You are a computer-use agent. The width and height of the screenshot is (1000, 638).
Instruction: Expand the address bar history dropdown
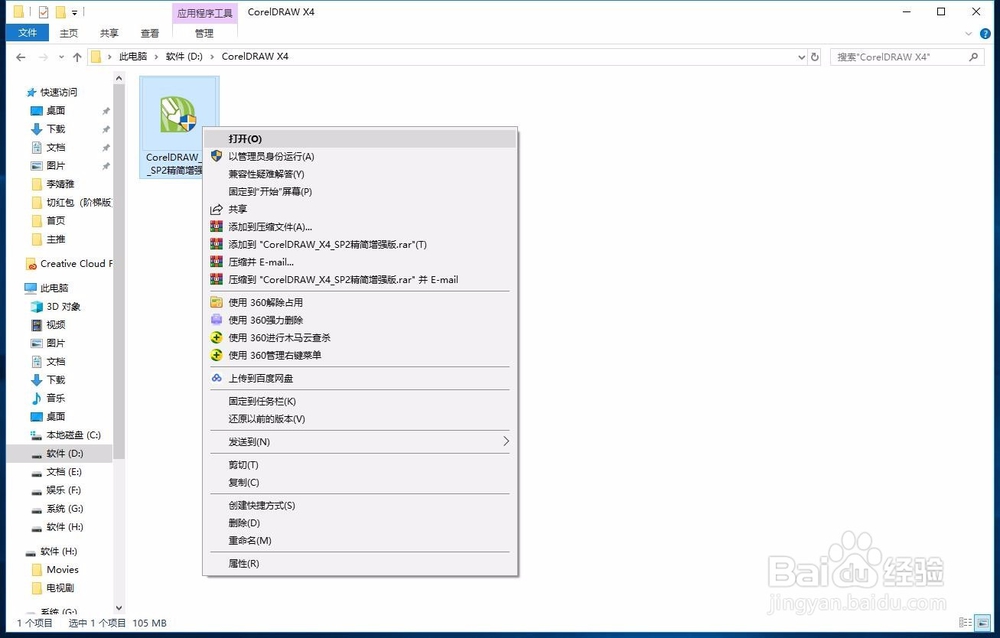point(802,57)
